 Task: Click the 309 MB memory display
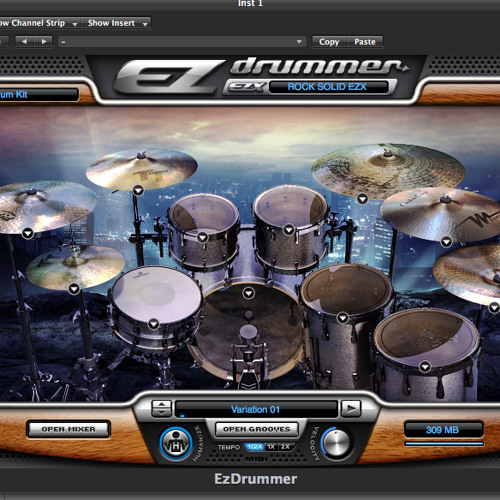point(443,430)
